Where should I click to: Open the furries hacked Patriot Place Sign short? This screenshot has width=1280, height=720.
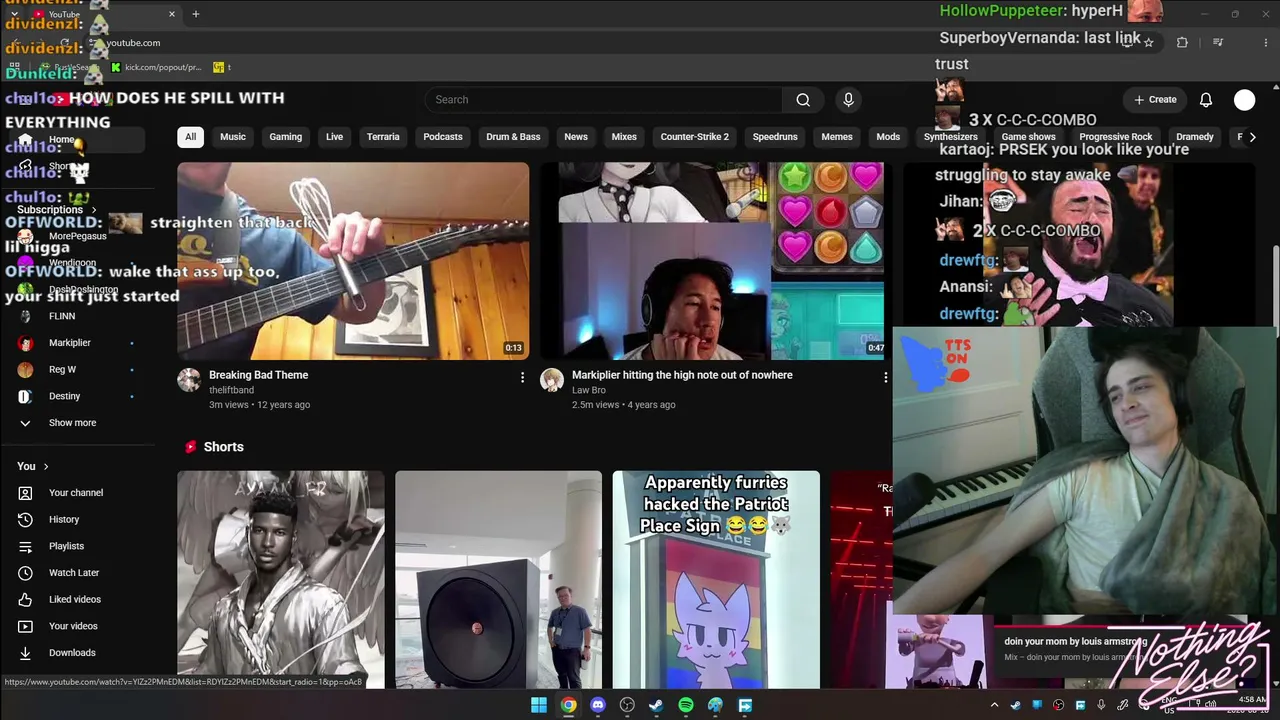[716, 580]
